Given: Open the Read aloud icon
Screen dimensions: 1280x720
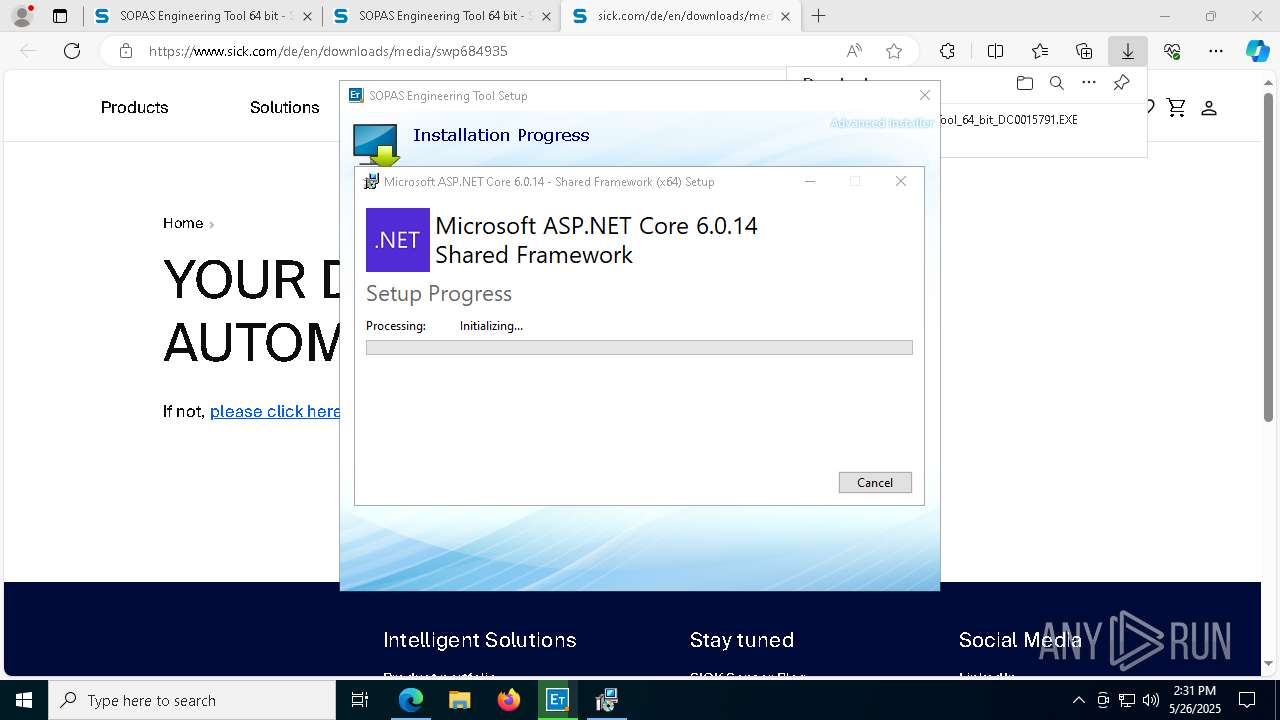Looking at the screenshot, I should point(854,51).
